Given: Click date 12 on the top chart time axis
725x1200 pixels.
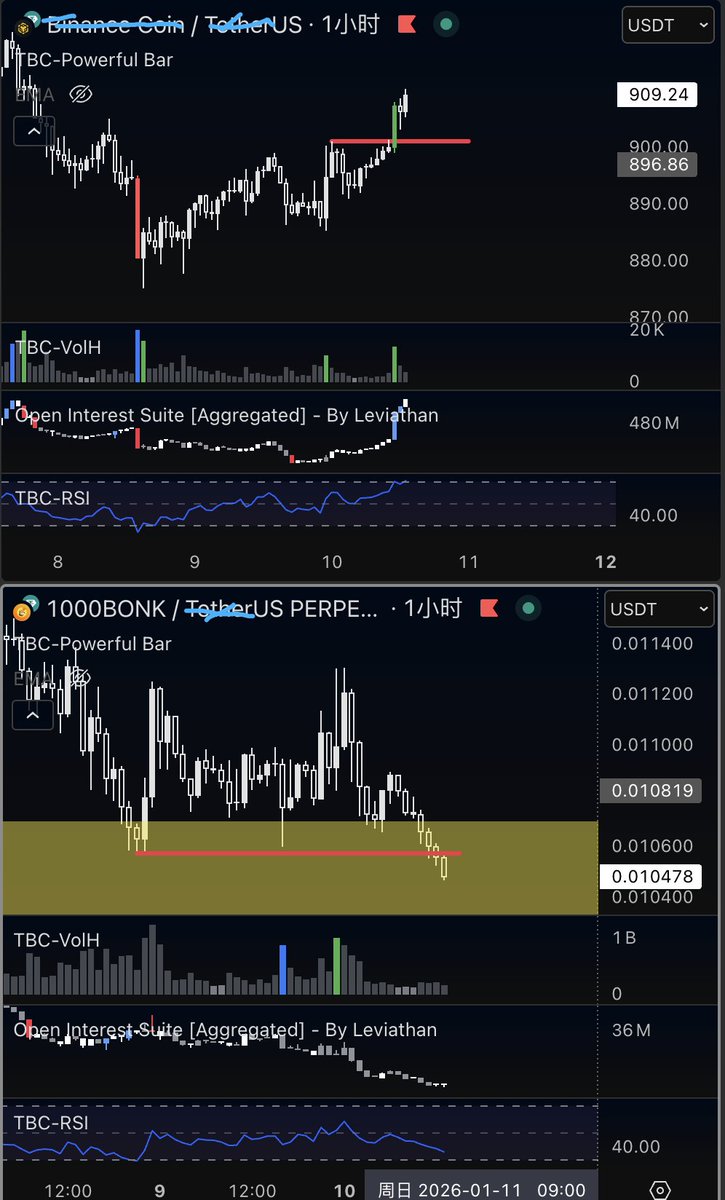Looking at the screenshot, I should [x=605, y=562].
